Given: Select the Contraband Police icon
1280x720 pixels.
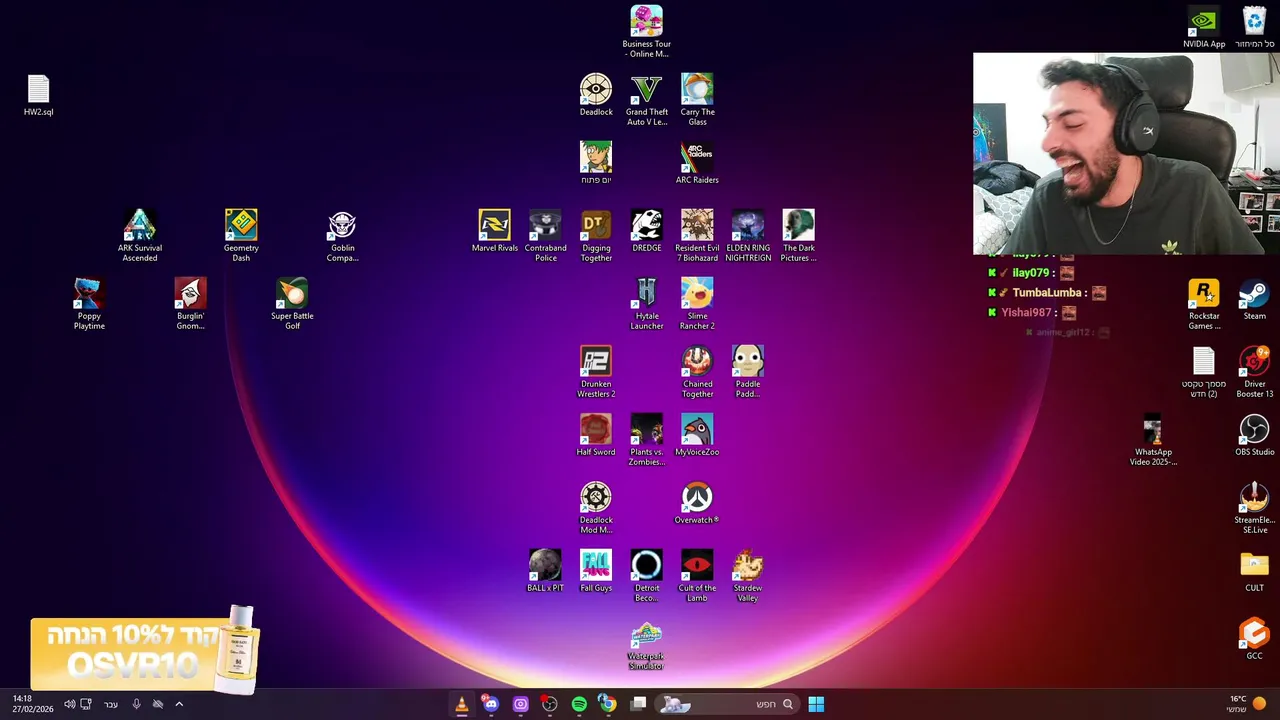Looking at the screenshot, I should click(545, 235).
